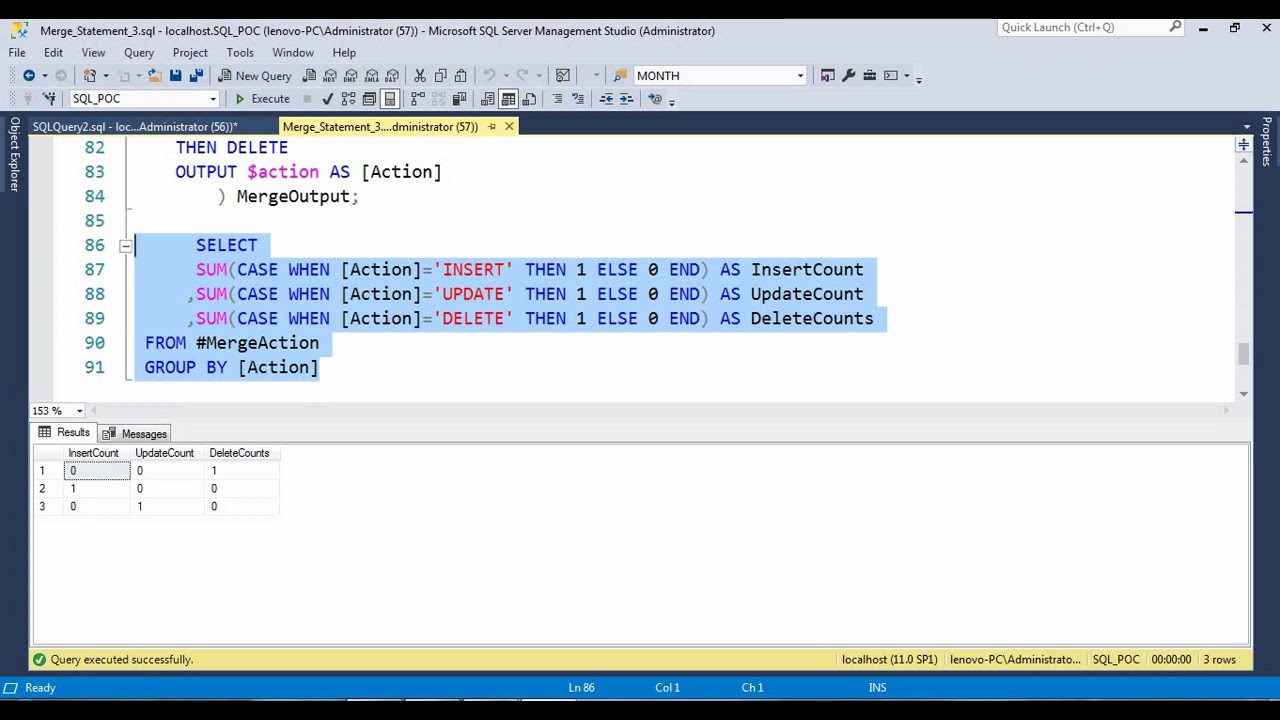Open the File menu
Screen dimensions: 1280x720
pos(17,53)
